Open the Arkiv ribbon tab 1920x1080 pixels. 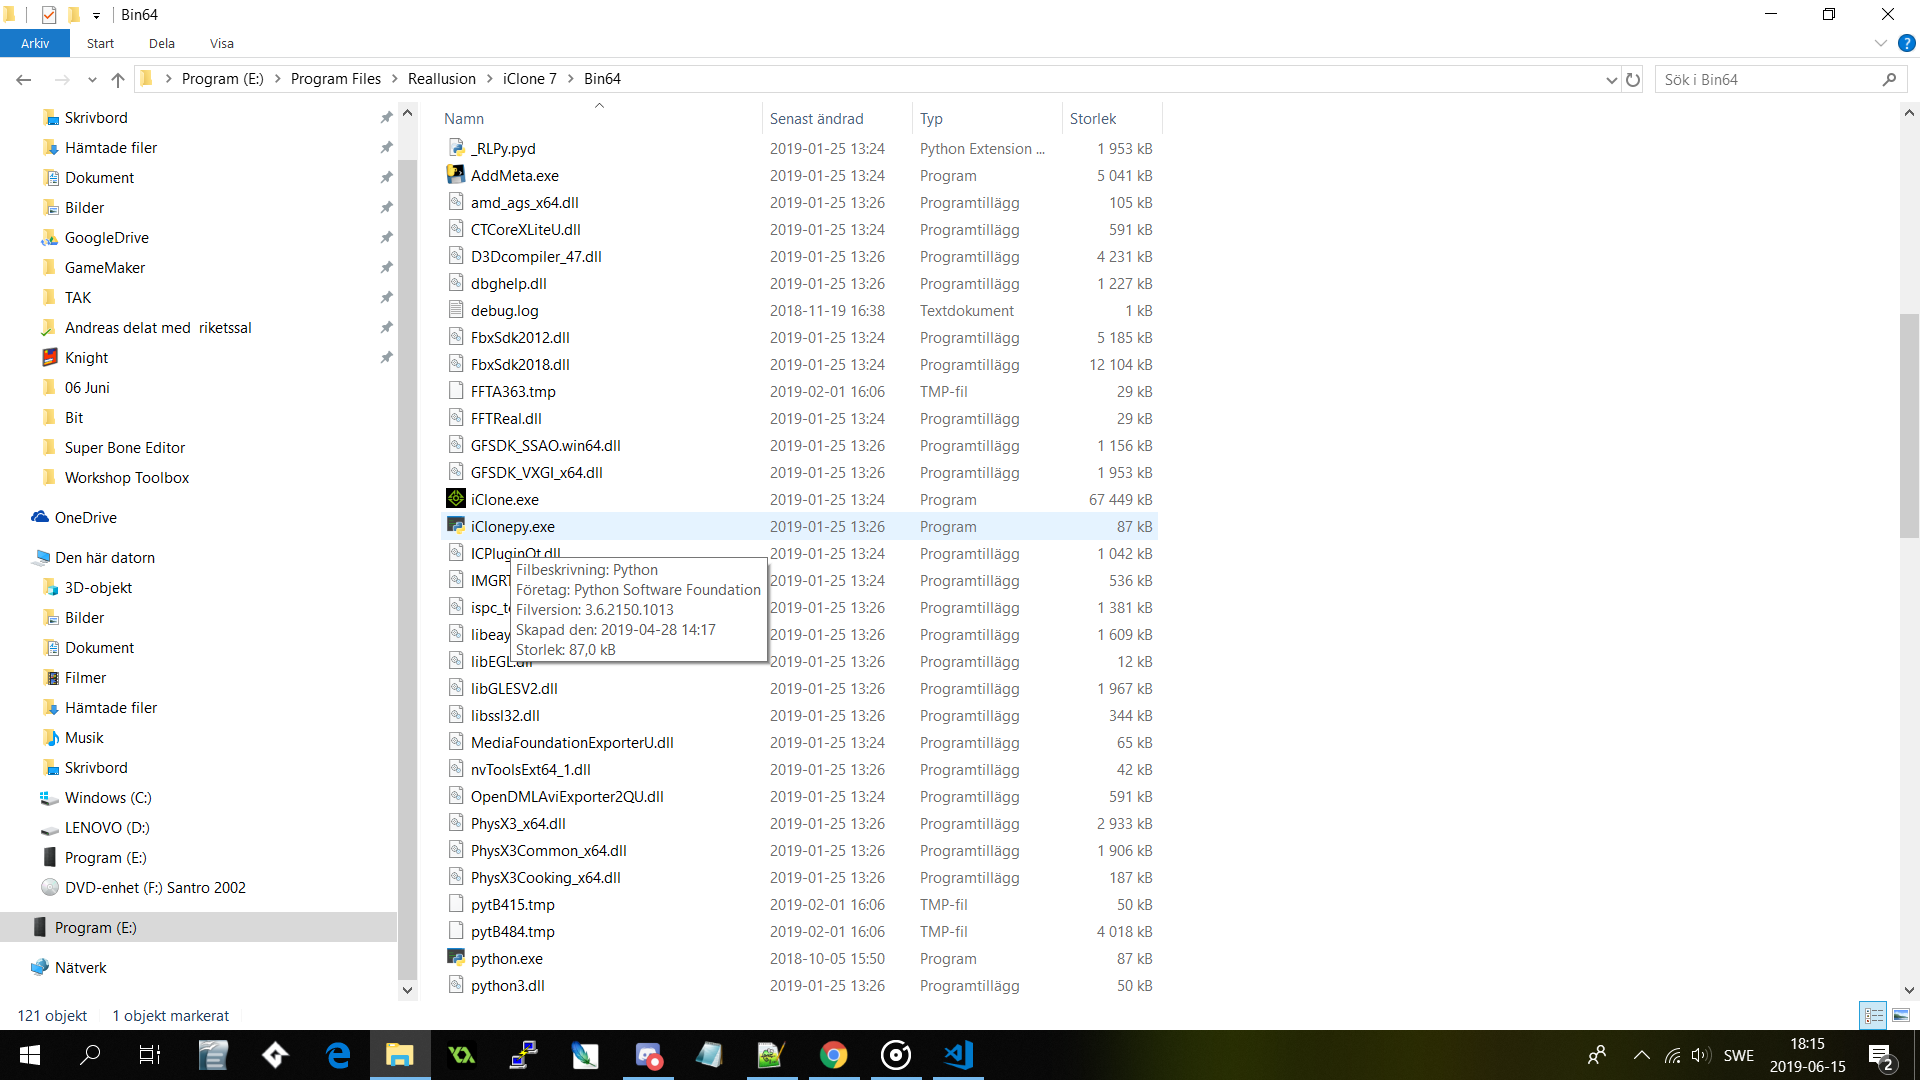point(35,43)
